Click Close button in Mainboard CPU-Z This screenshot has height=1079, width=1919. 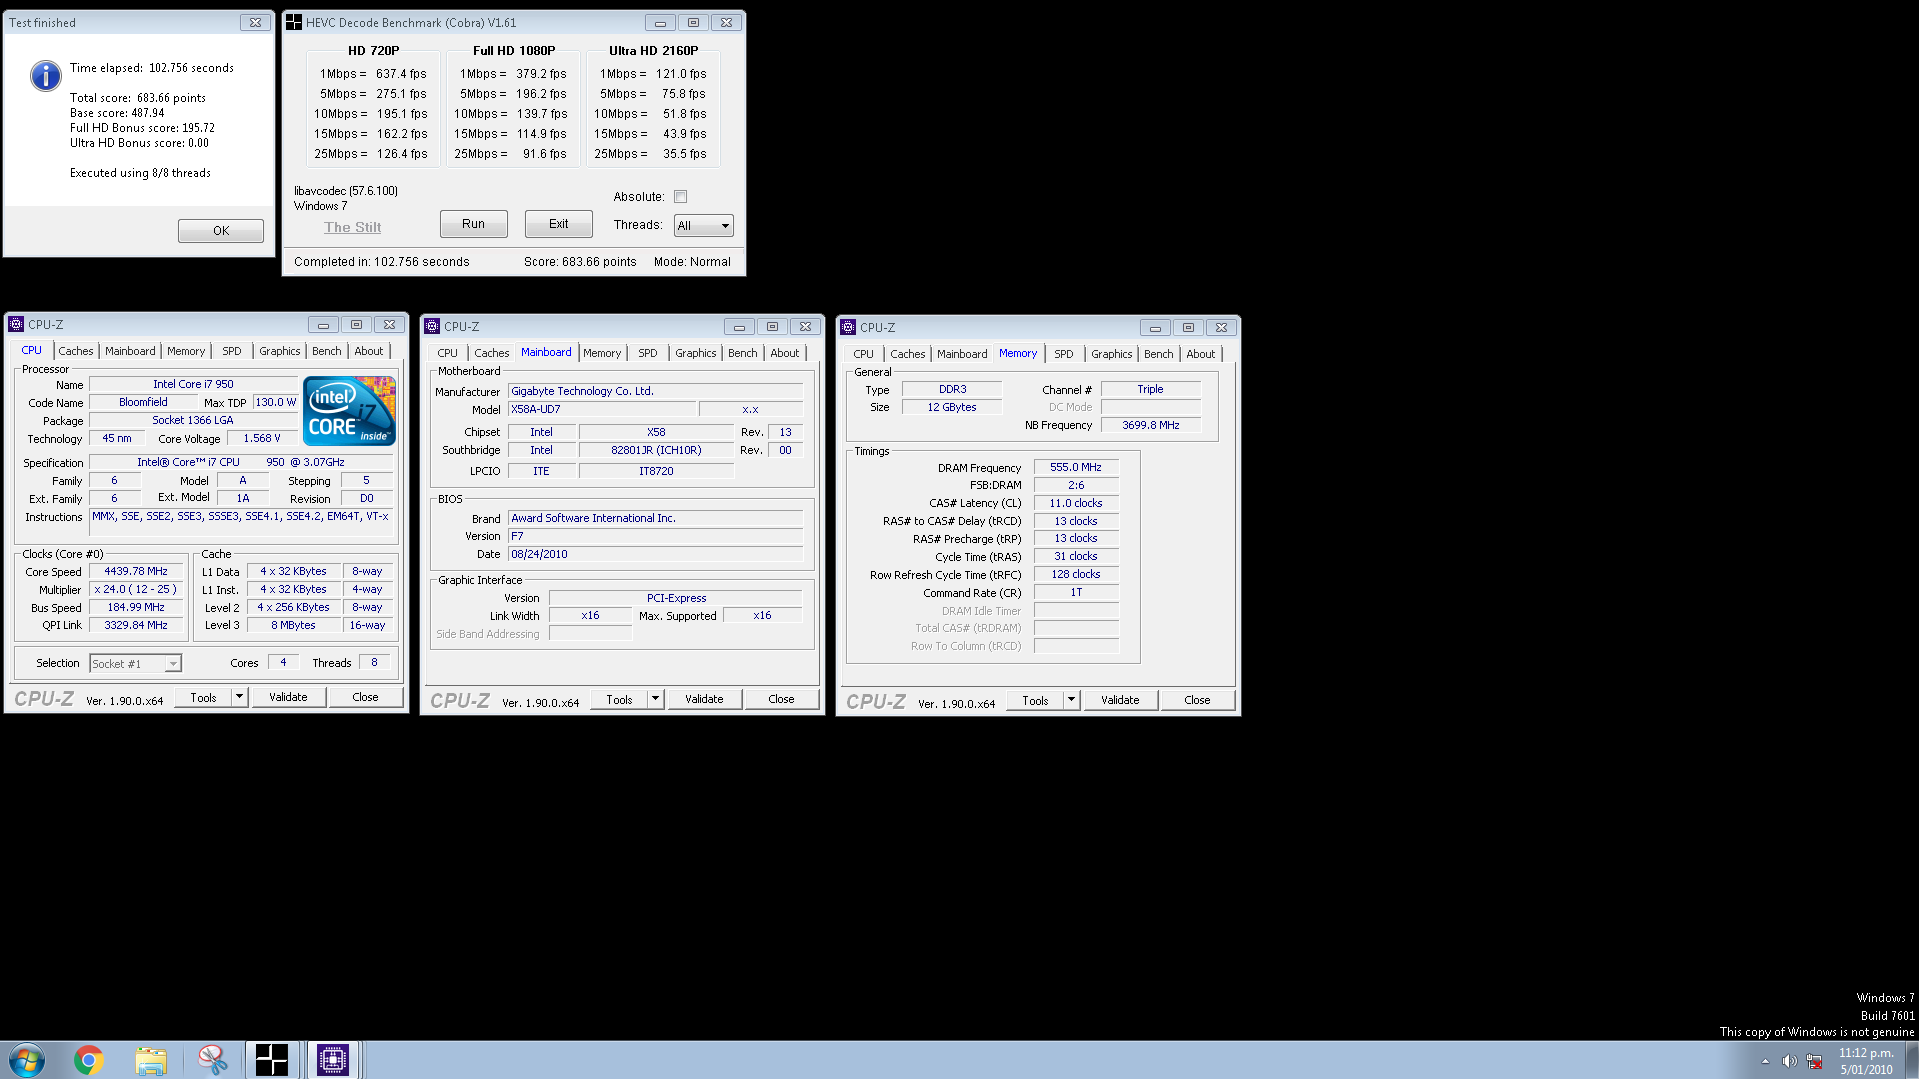click(782, 699)
